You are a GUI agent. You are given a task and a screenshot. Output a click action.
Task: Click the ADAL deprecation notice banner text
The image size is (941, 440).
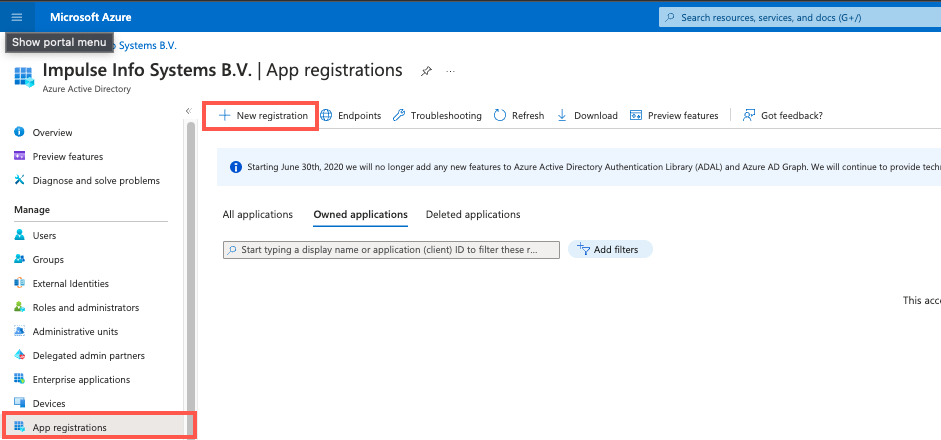click(594, 167)
